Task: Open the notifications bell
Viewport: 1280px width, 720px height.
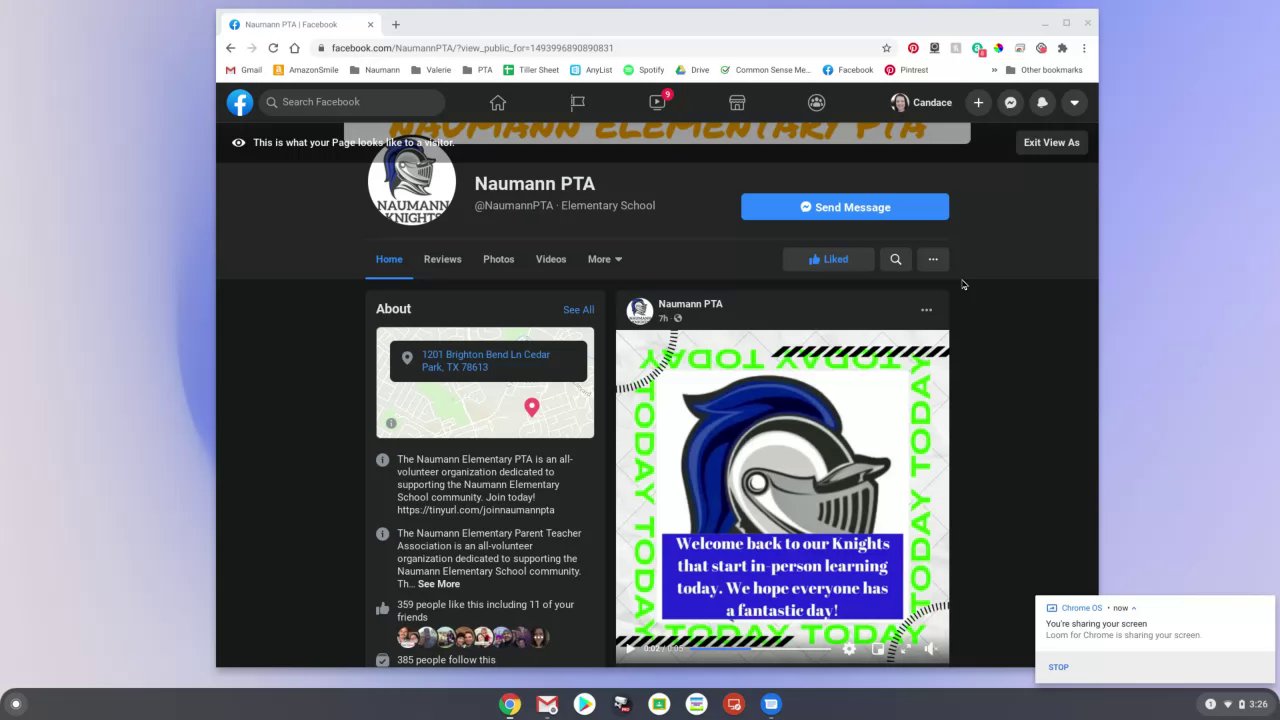Action: pyautogui.click(x=1042, y=102)
